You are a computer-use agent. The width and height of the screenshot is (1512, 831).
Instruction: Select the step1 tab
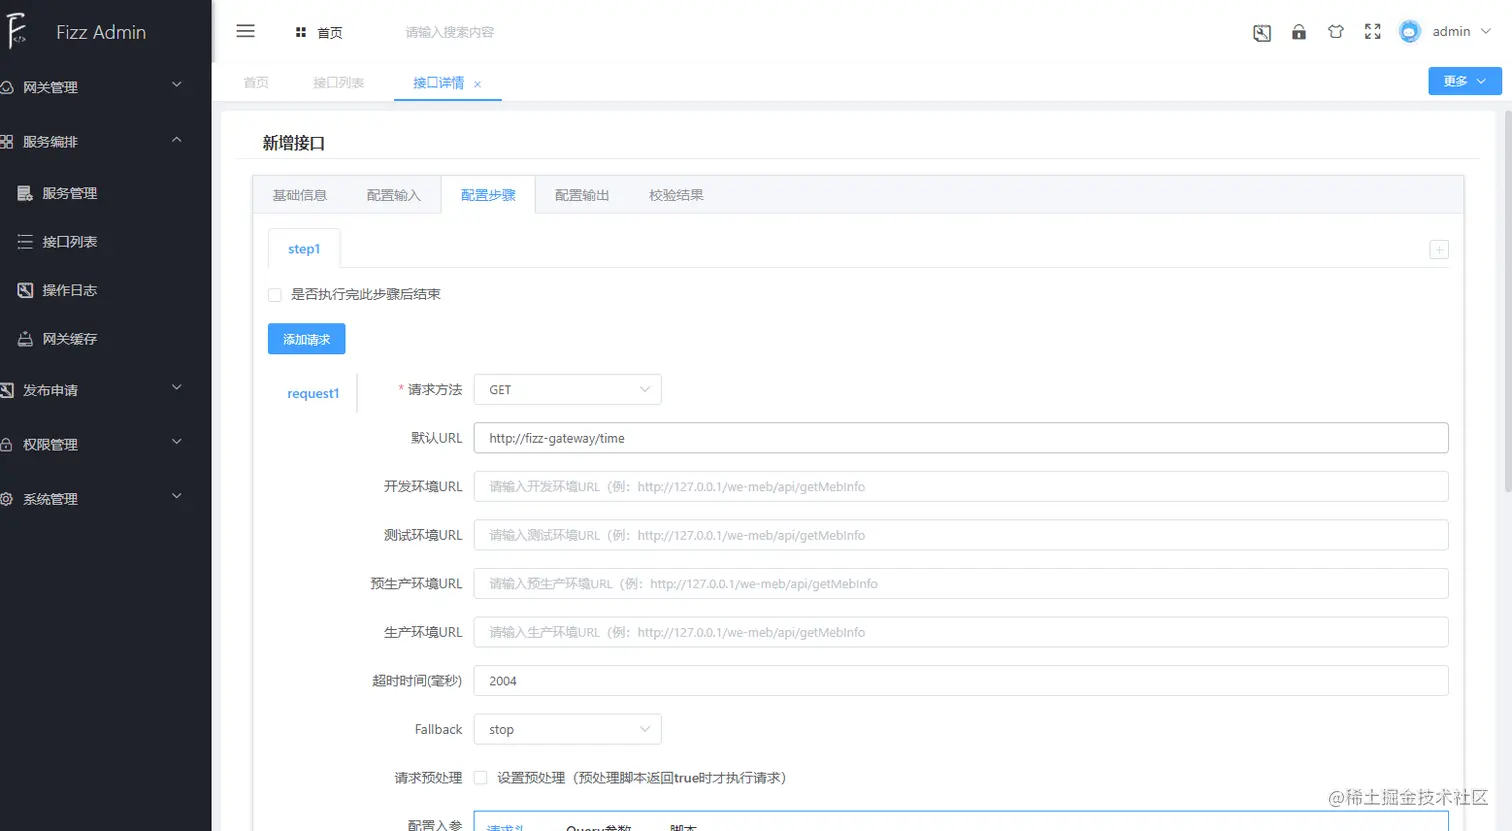pyautogui.click(x=304, y=249)
